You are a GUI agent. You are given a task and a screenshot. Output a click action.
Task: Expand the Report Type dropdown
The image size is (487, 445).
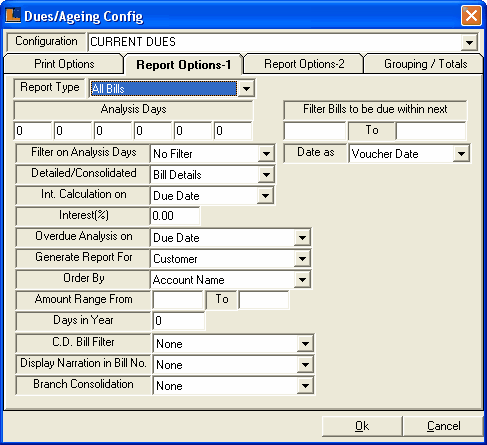(x=246, y=89)
